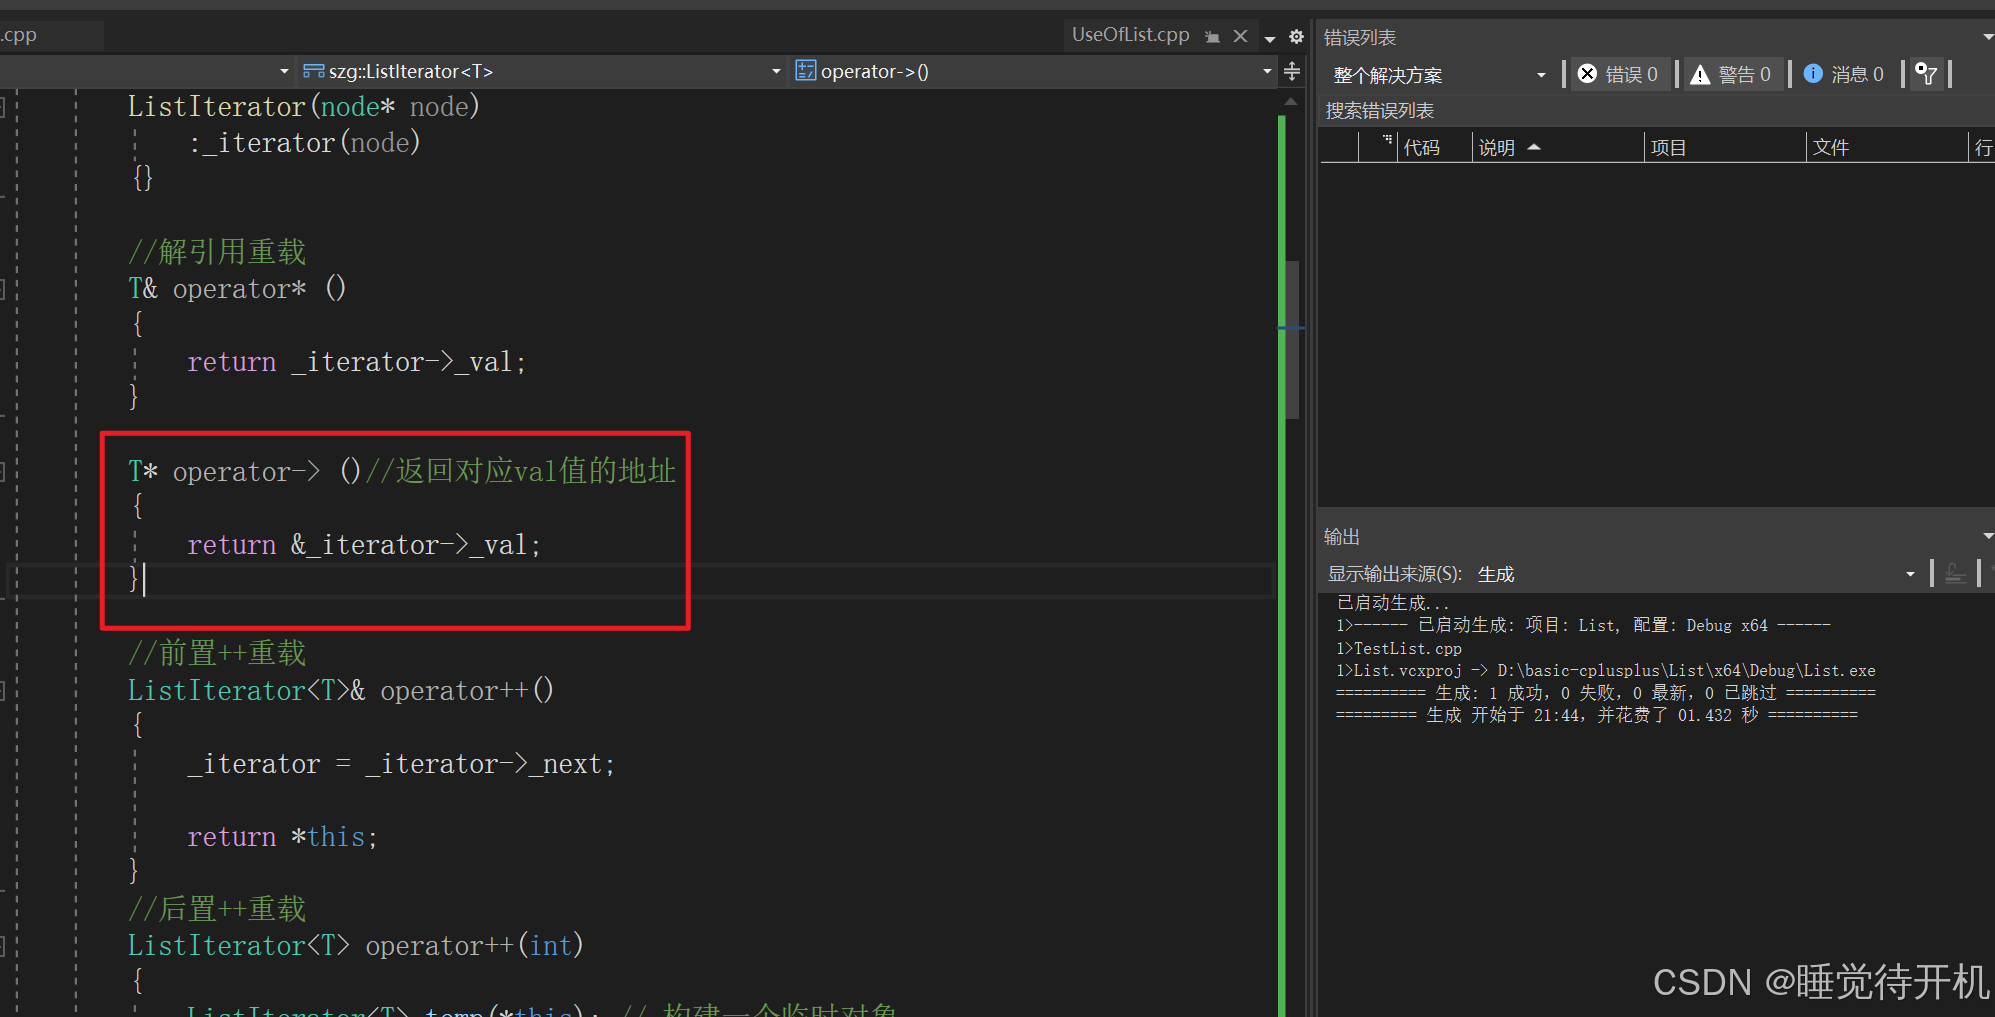Screen dimensions: 1995x1017
Task: Open the active files dropdown arrow
Action: pyautogui.click(x=1270, y=38)
